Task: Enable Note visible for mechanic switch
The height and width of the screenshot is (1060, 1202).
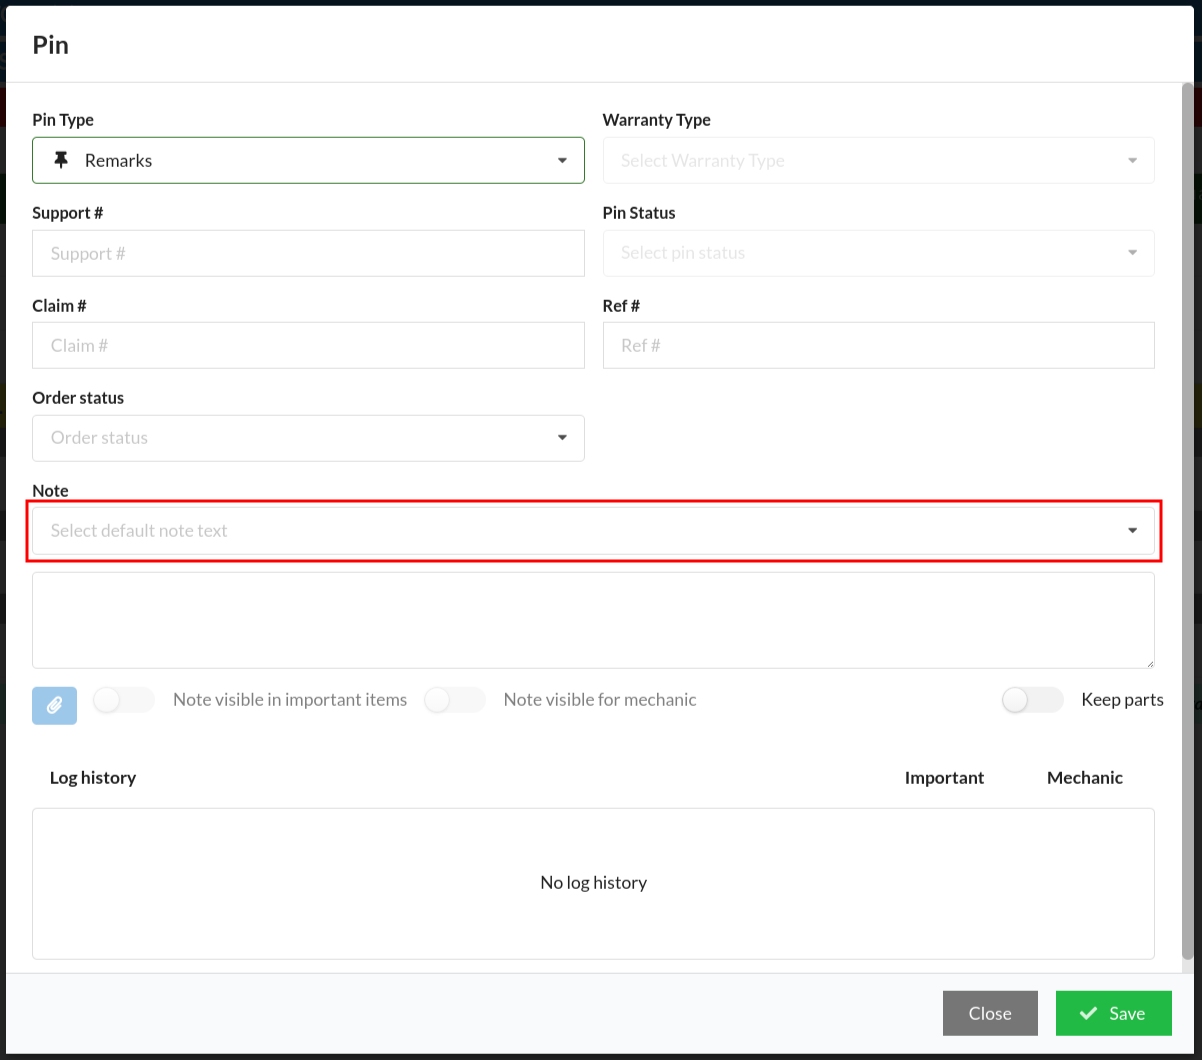Action: [454, 700]
